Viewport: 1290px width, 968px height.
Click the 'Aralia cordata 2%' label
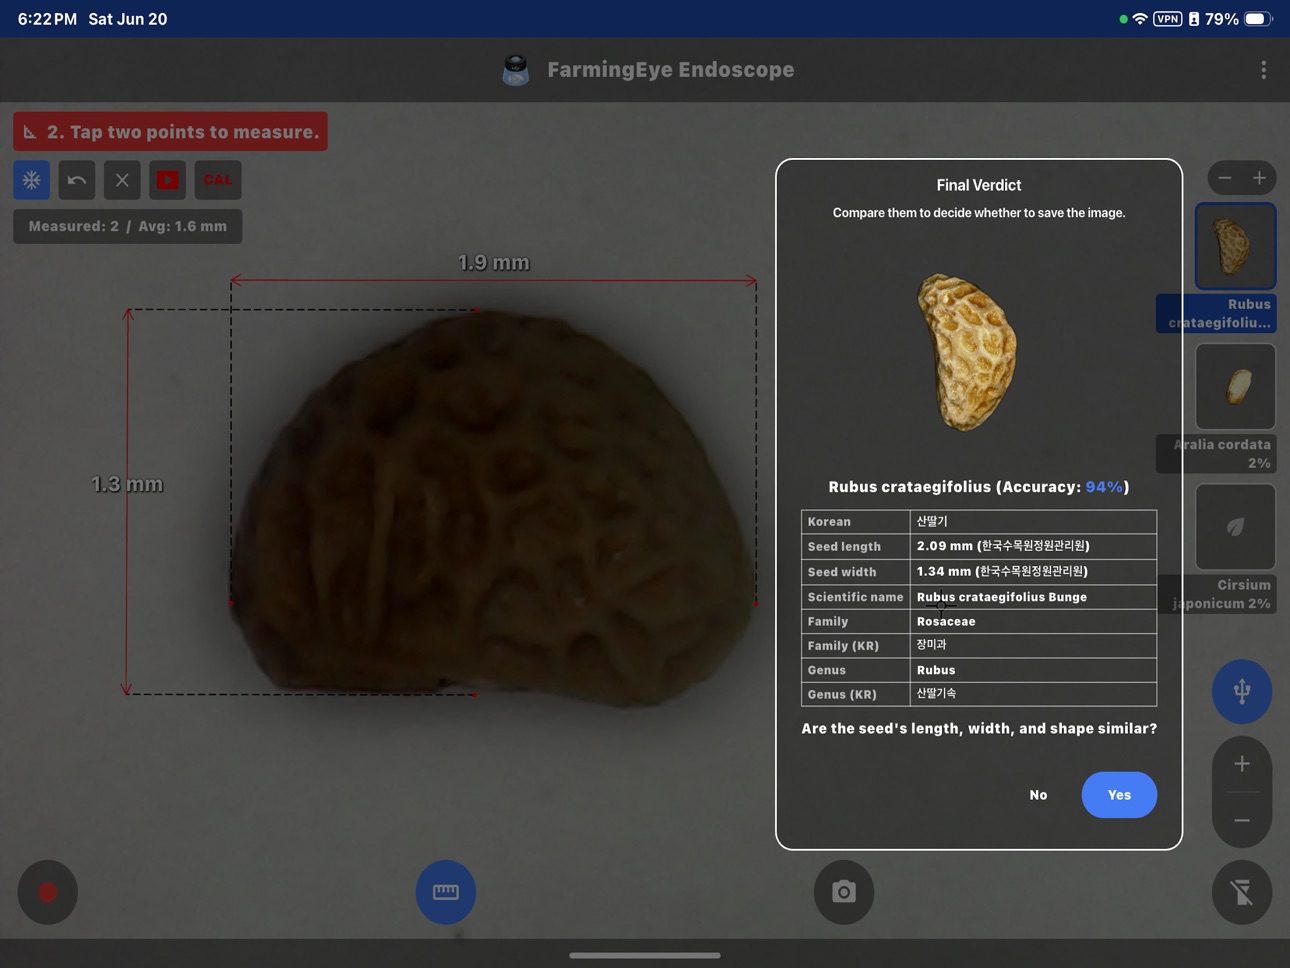point(1216,454)
